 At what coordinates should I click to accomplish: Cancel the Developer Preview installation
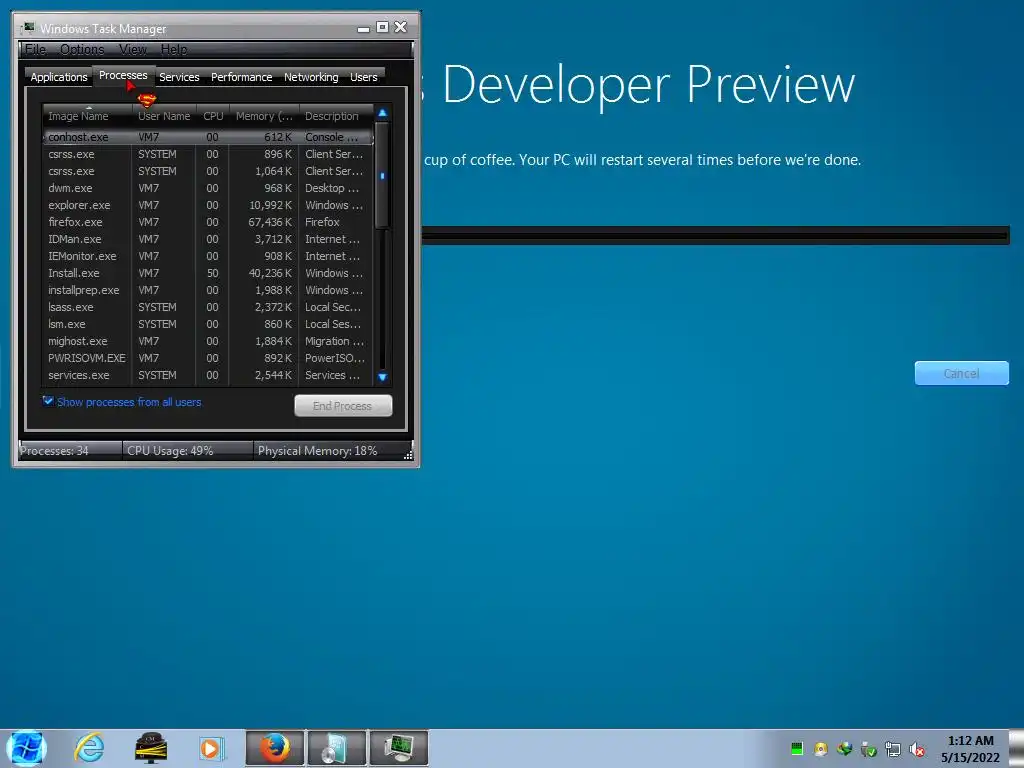pos(961,374)
